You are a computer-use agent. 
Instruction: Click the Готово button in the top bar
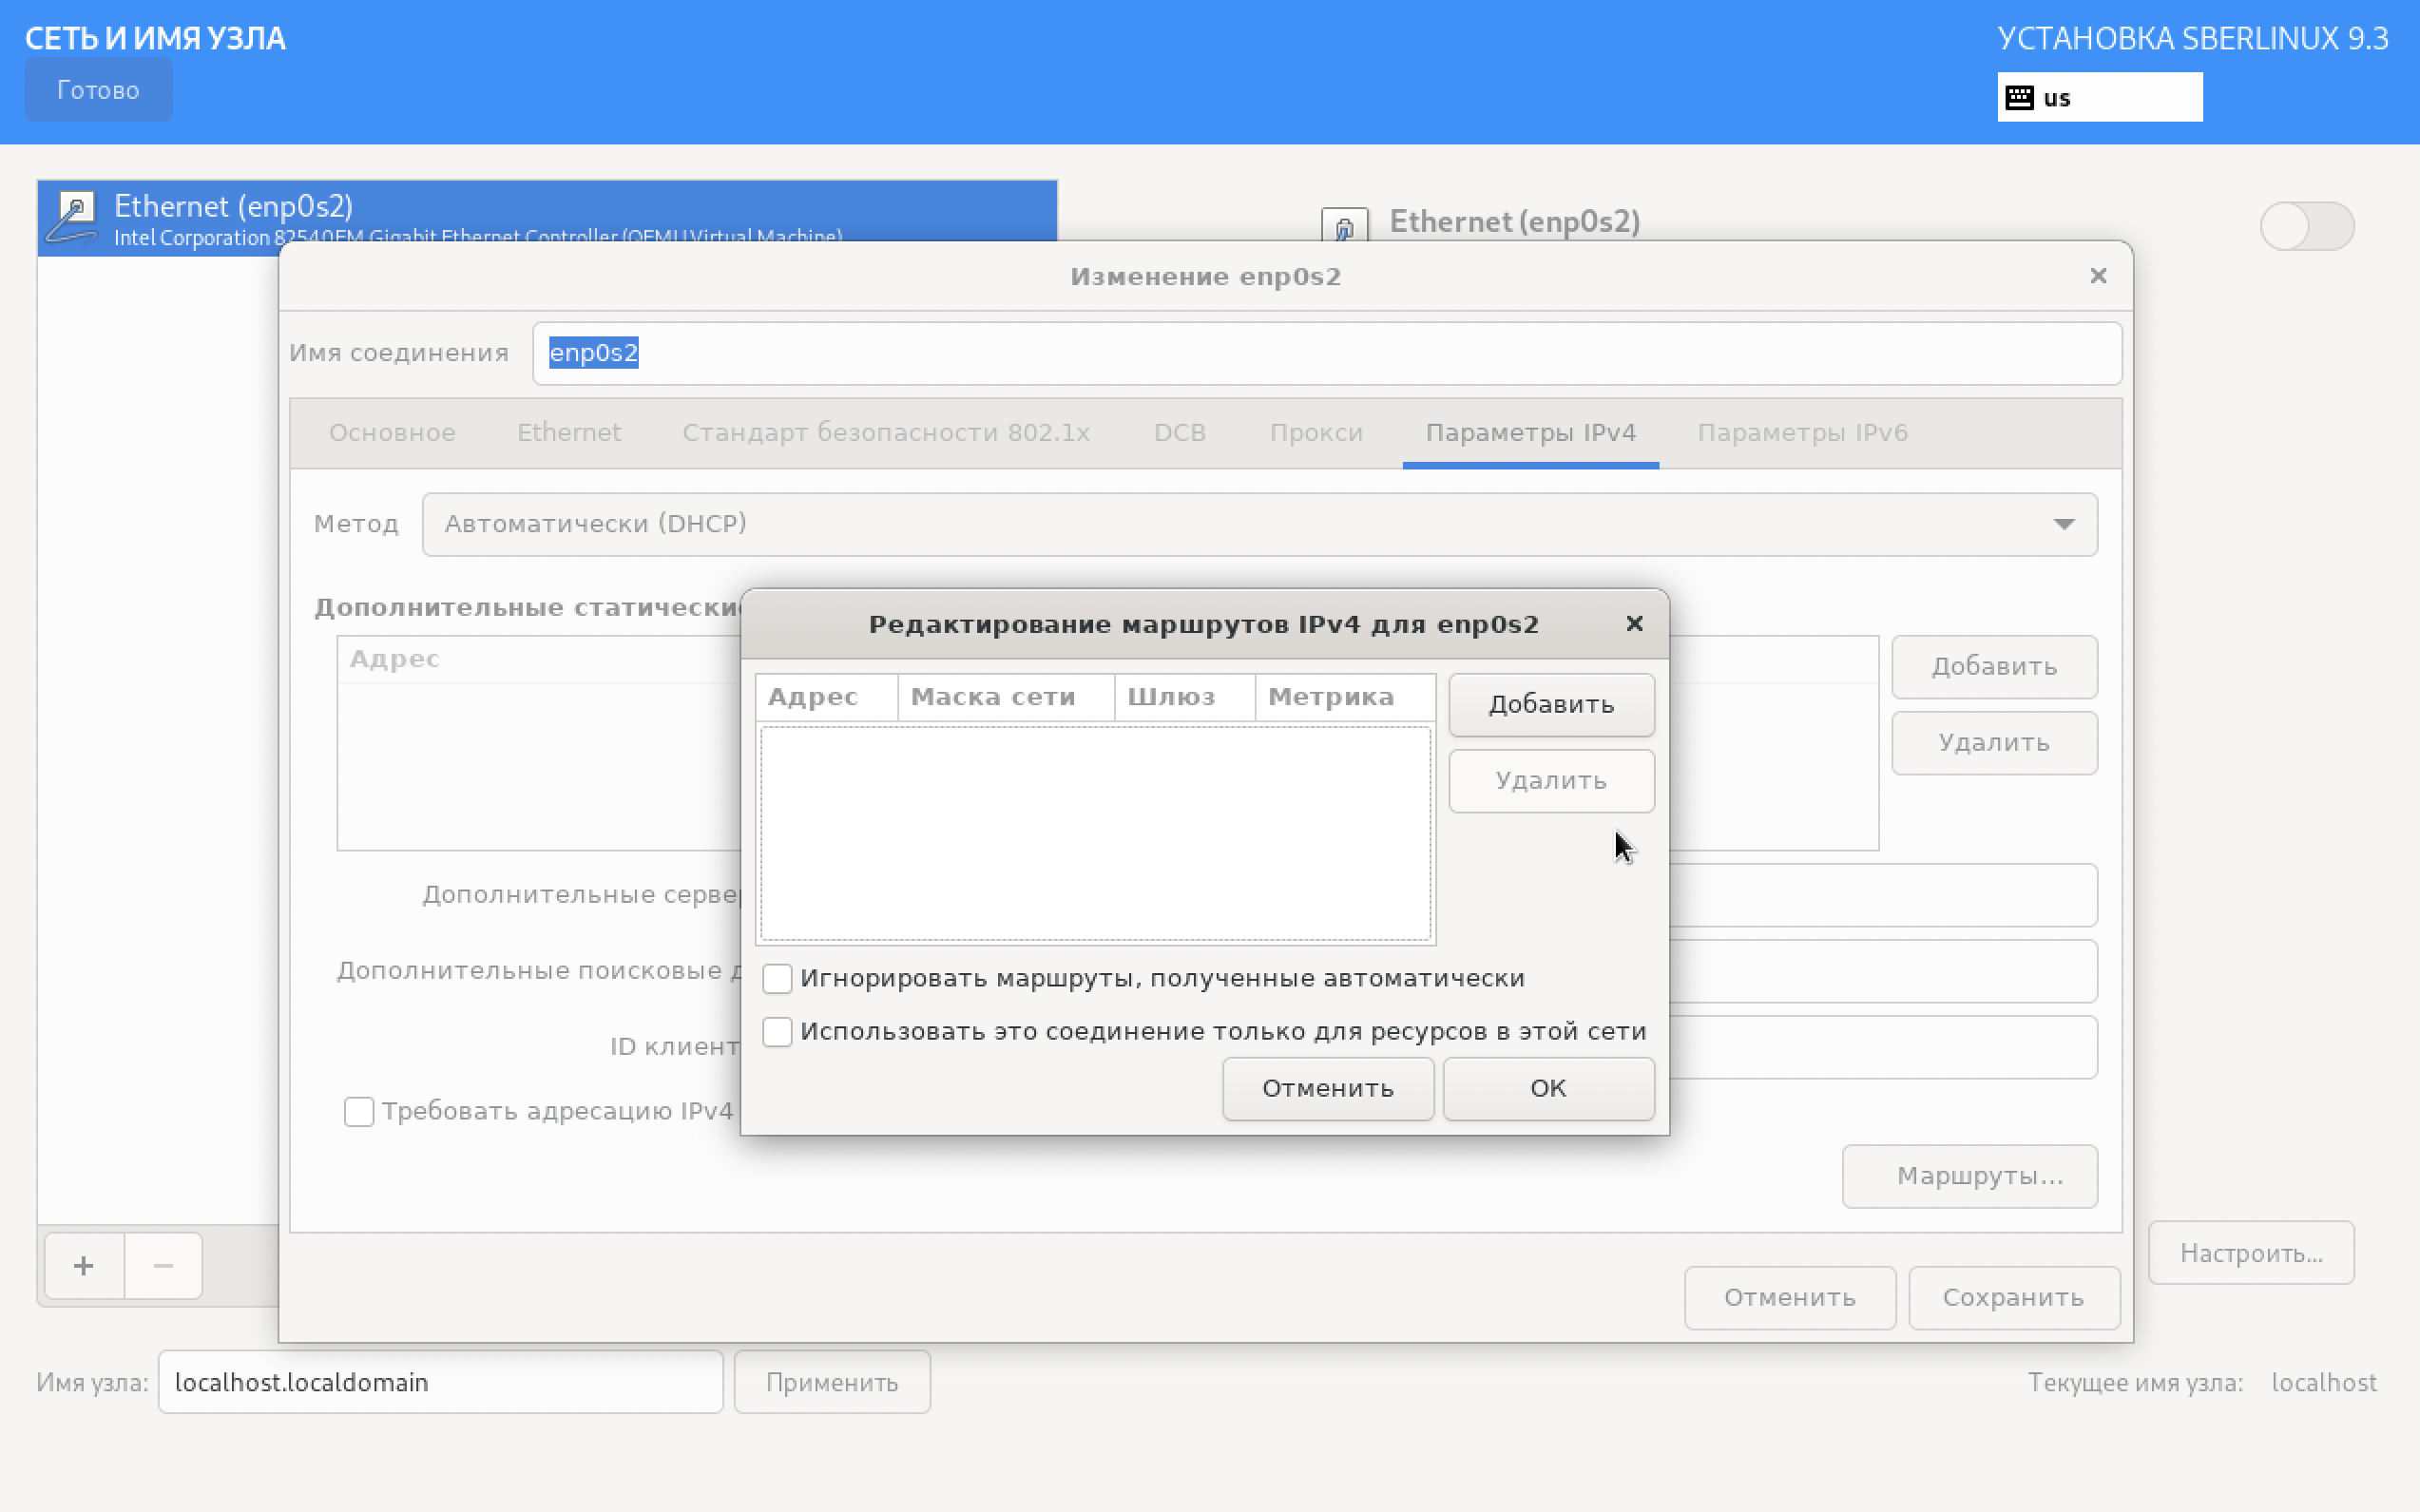(98, 90)
